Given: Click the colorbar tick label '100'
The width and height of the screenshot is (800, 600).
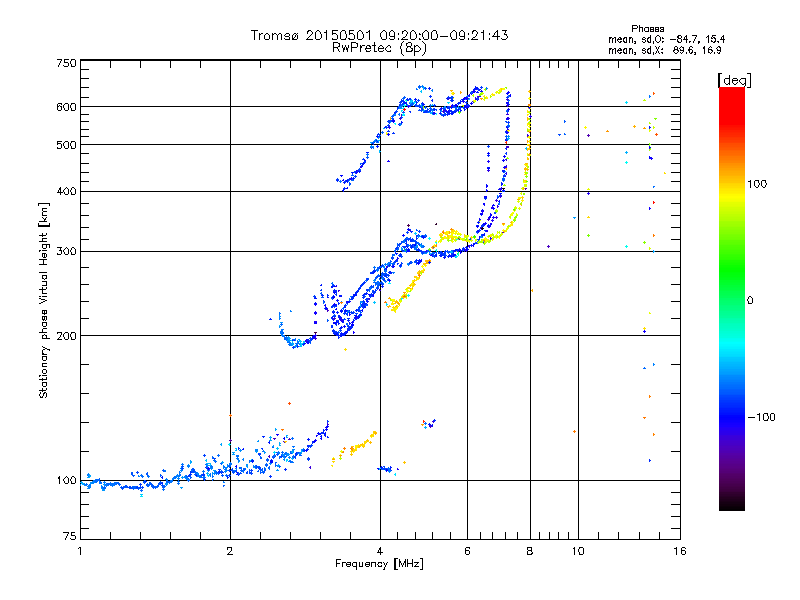Looking at the screenshot, I should point(757,184).
